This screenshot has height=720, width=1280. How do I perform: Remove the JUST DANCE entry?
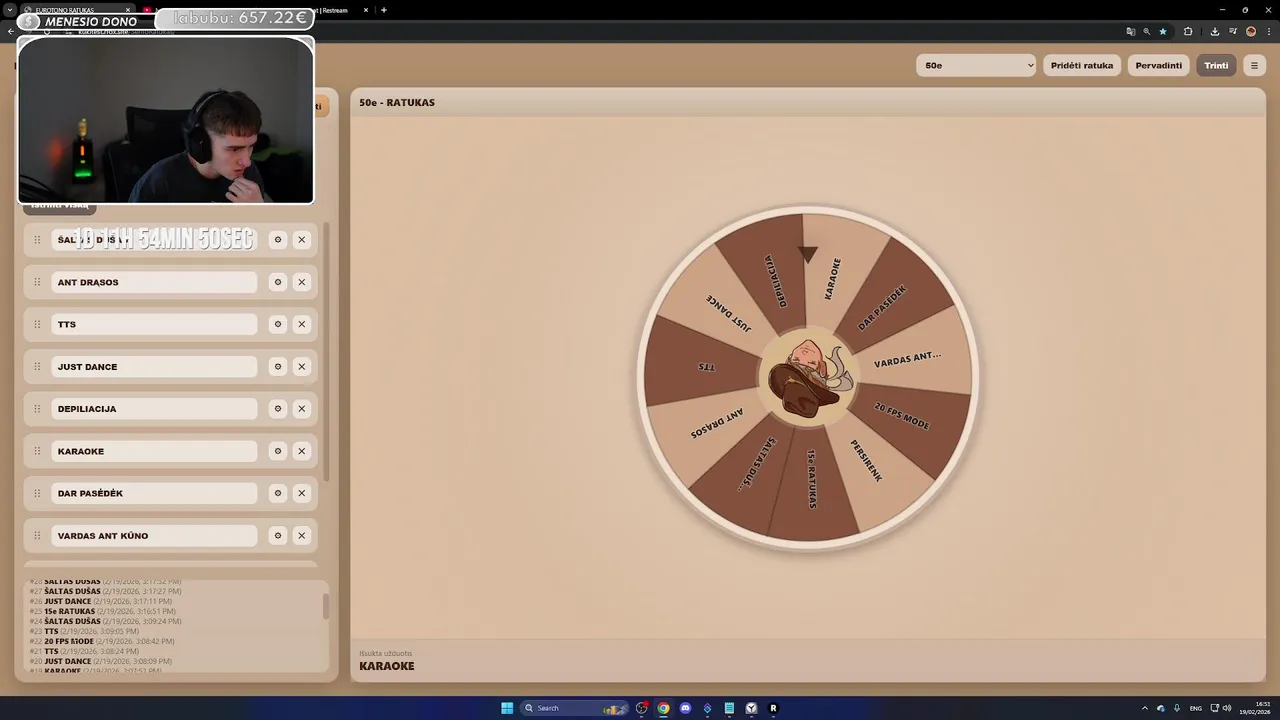pyautogui.click(x=302, y=367)
